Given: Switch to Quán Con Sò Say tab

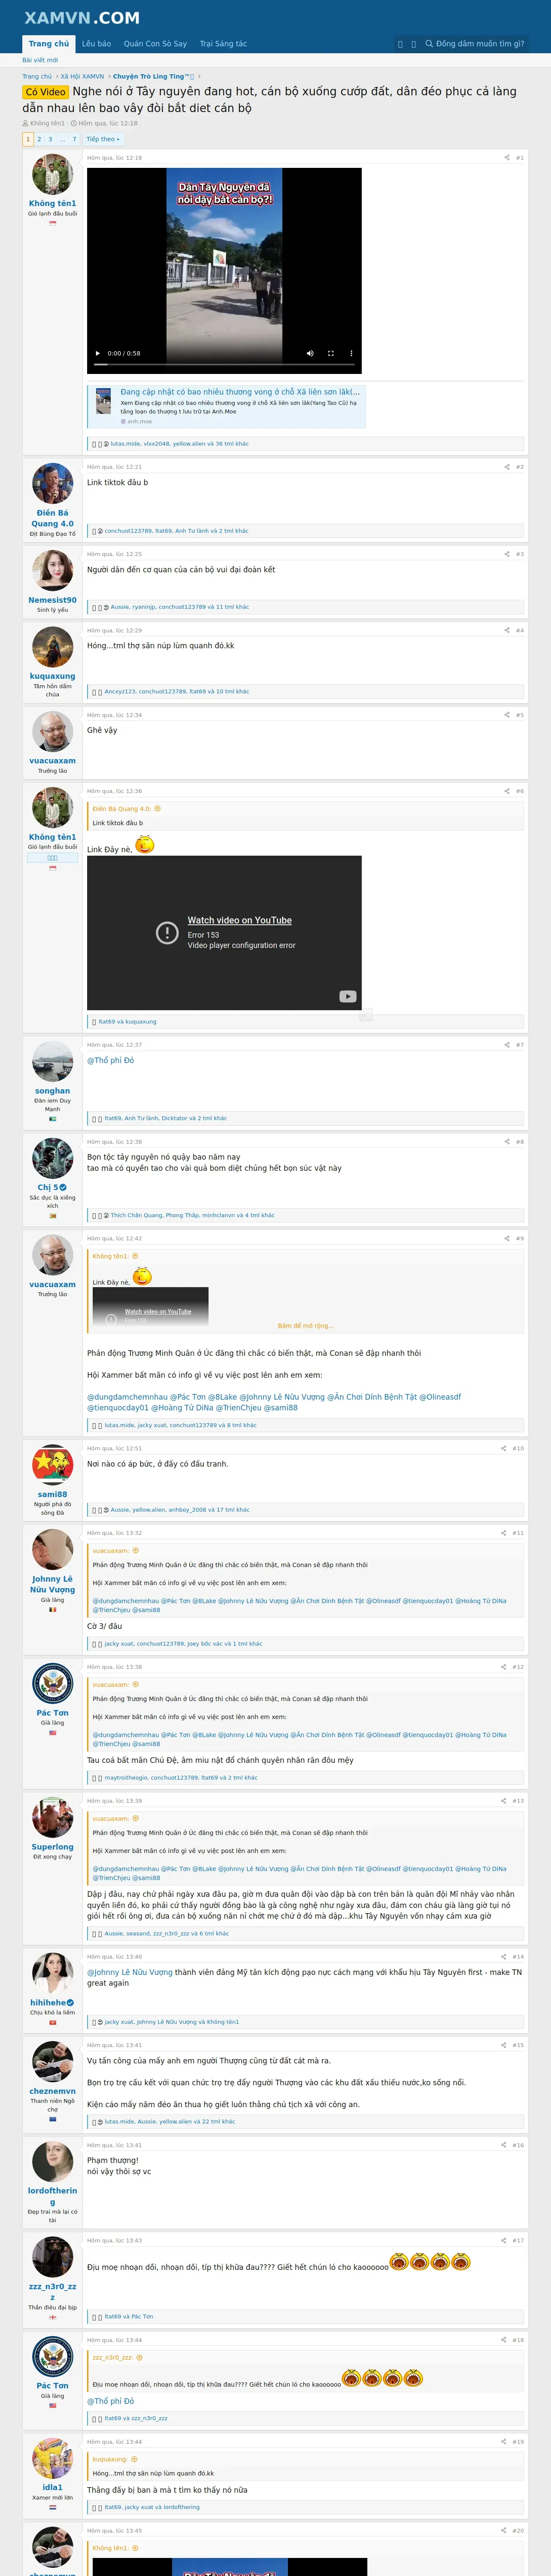Looking at the screenshot, I should [x=155, y=44].
